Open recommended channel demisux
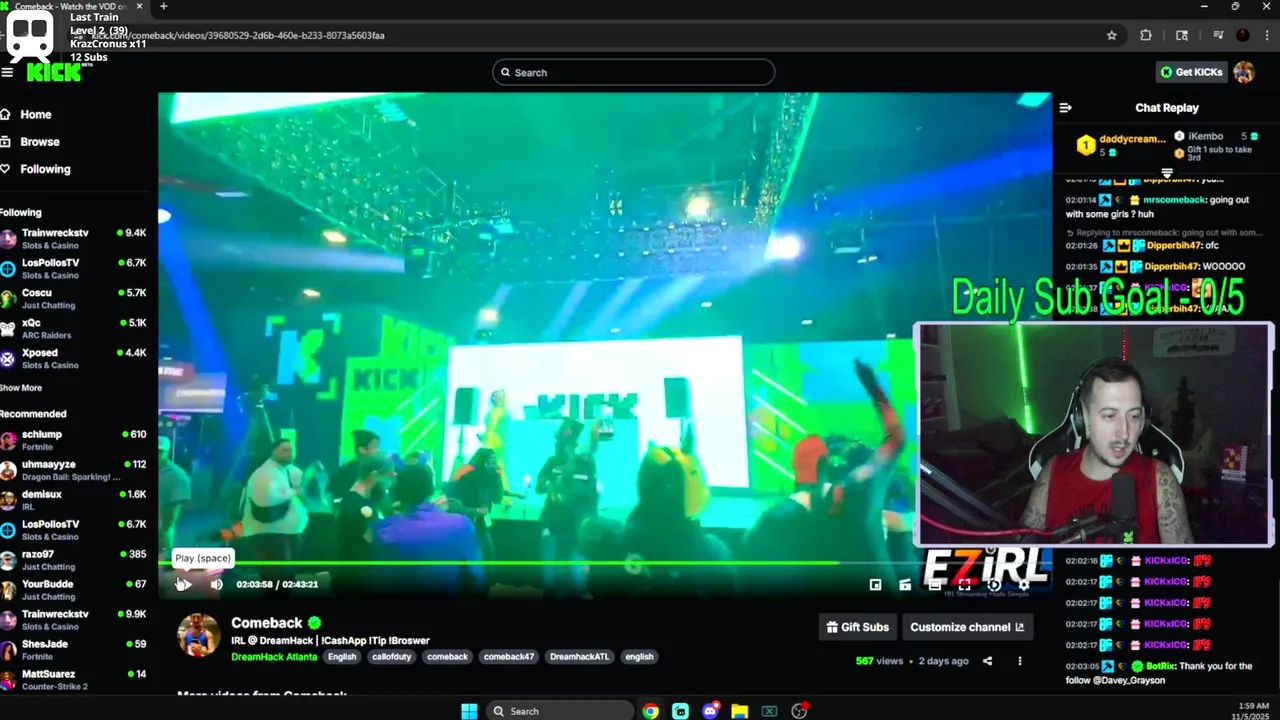 74,500
